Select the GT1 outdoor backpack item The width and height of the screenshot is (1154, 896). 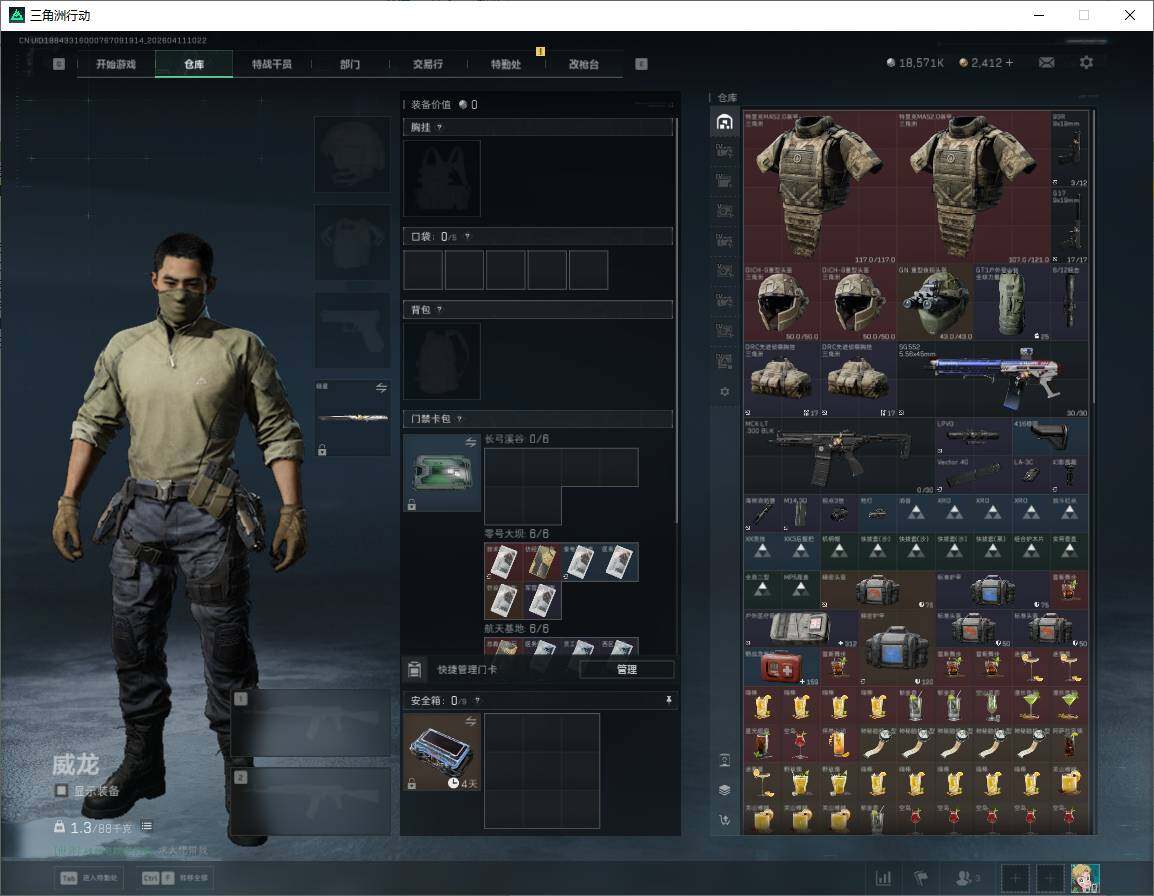point(1012,302)
